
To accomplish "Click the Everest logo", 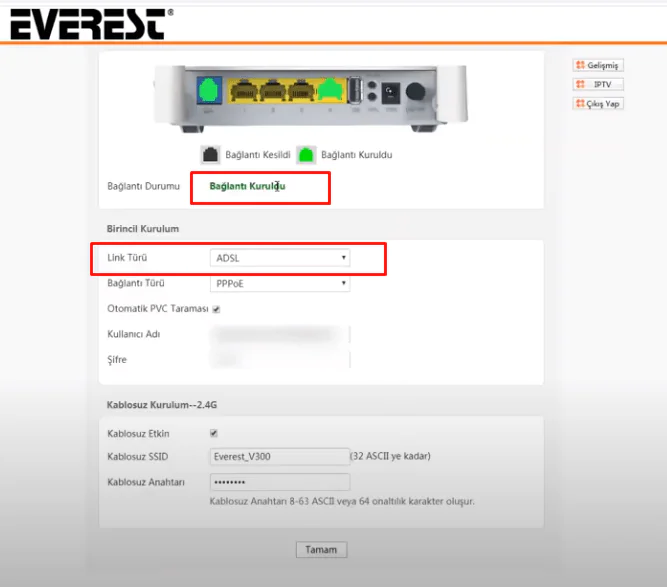I will point(91,24).
